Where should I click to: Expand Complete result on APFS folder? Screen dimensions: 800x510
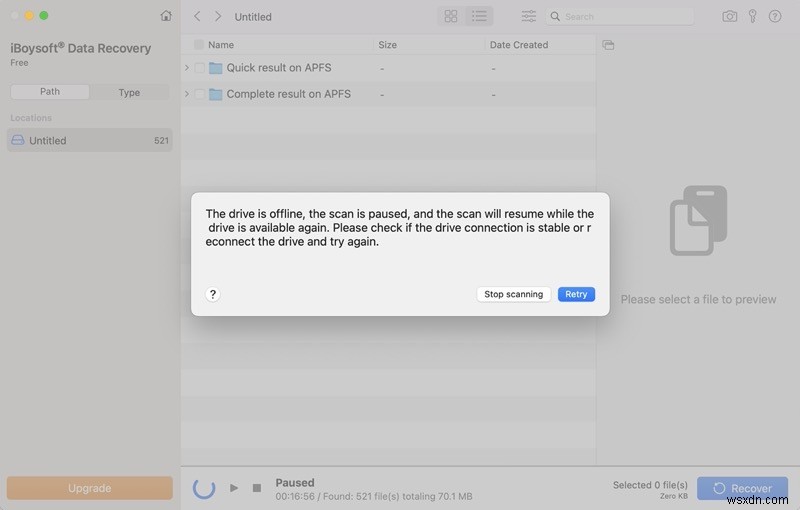point(187,94)
